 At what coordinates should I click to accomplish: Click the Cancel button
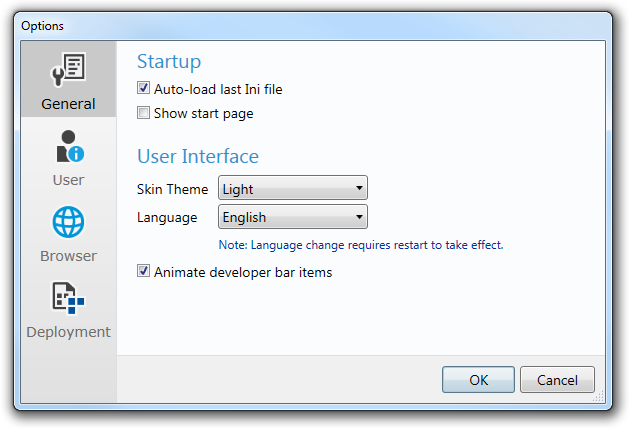[x=557, y=379]
